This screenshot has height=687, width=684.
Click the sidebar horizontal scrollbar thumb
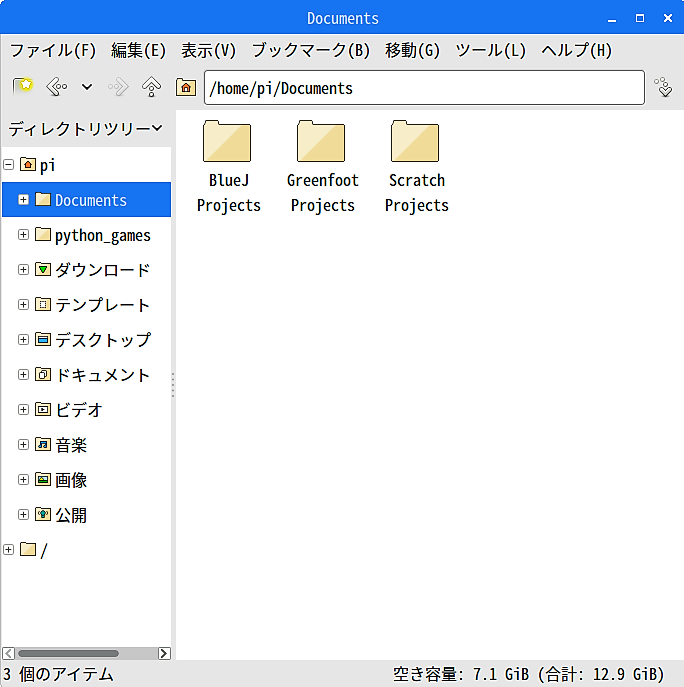(68, 653)
